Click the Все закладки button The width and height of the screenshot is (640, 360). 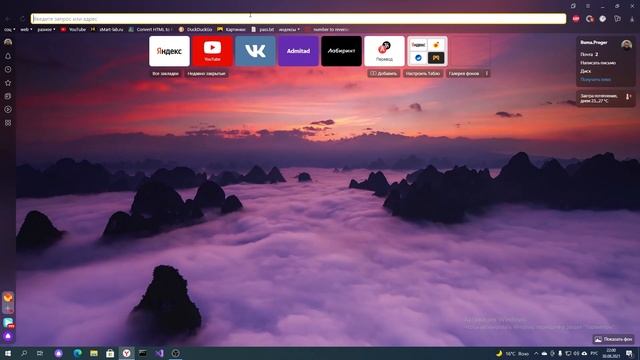[x=165, y=73]
